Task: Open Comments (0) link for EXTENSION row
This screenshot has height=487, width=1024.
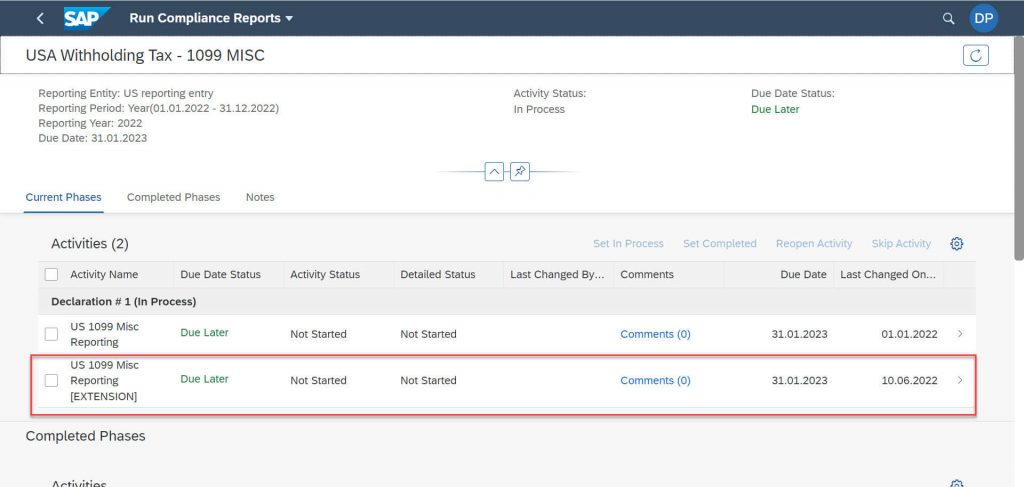Action: pos(655,381)
